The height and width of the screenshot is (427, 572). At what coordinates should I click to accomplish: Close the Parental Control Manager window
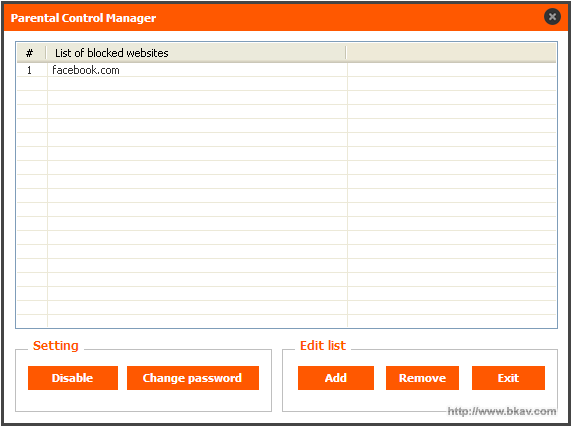[552, 17]
